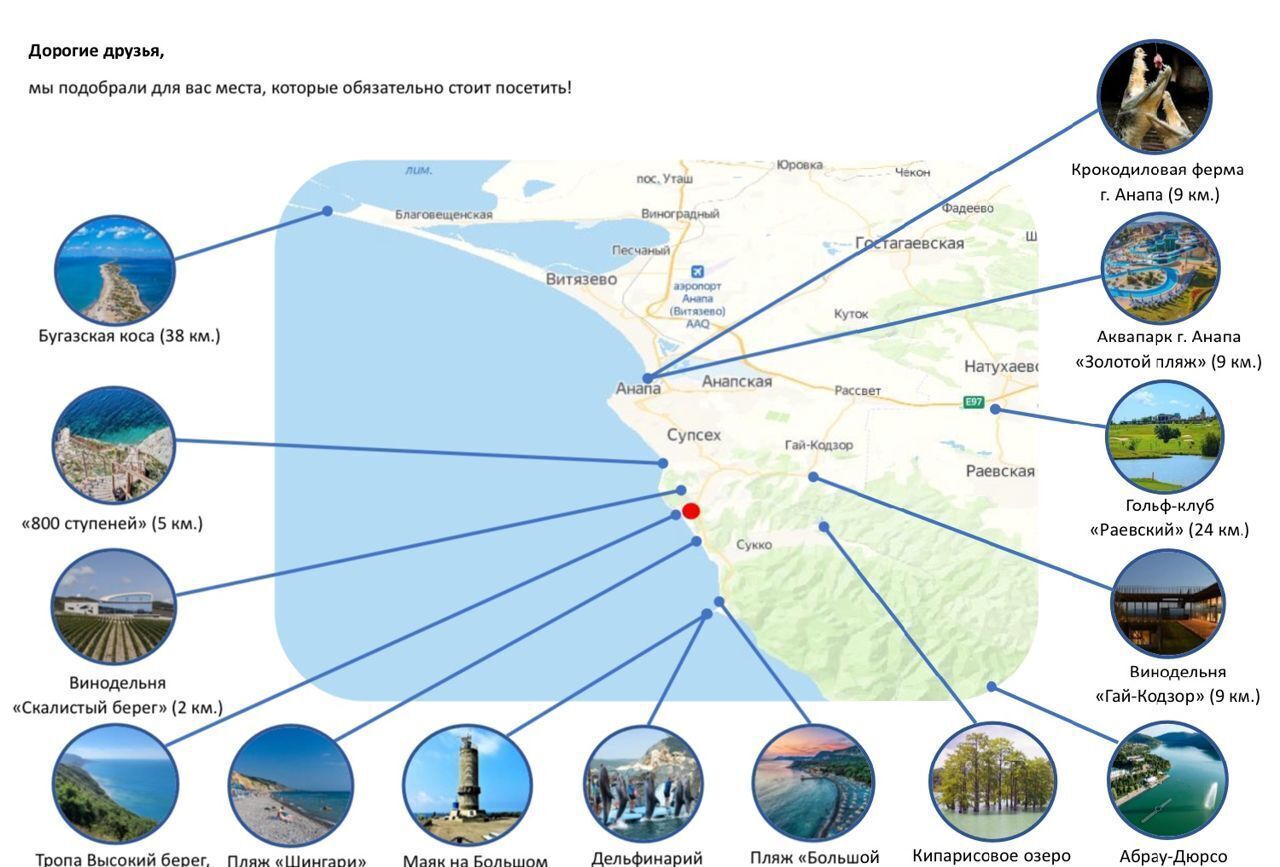This screenshot has width=1280, height=867.
Task: Click the 'Анапа' city label on map
Action: coord(638,389)
